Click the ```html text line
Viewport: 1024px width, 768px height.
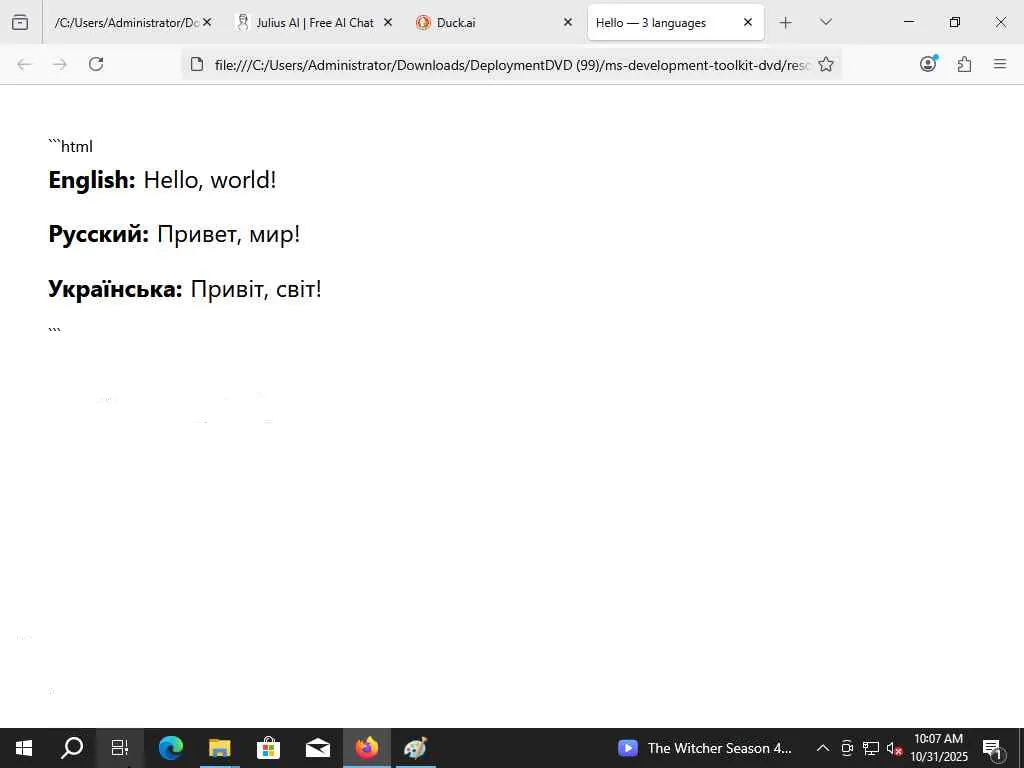coord(71,146)
